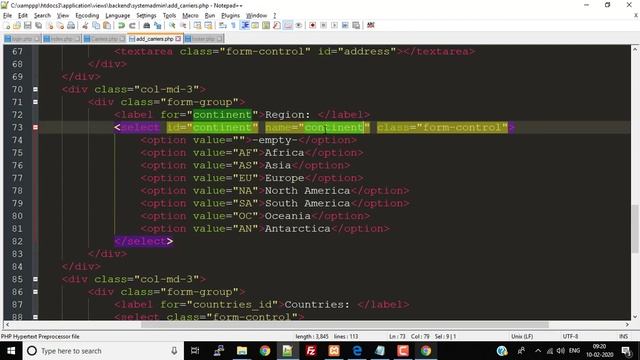Click the Copy toolbar icon
Viewport: 640px width, 360px height.
(96, 25)
